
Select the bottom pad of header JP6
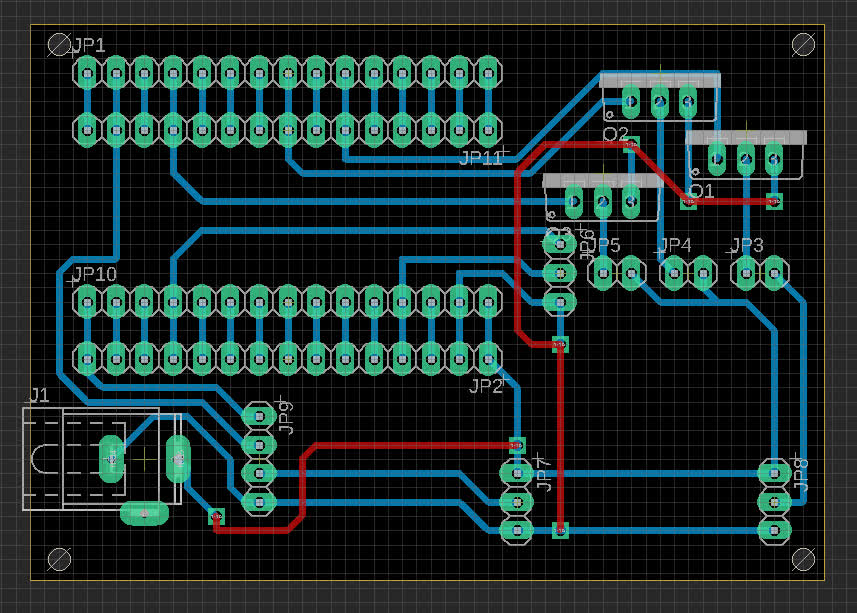click(560, 302)
